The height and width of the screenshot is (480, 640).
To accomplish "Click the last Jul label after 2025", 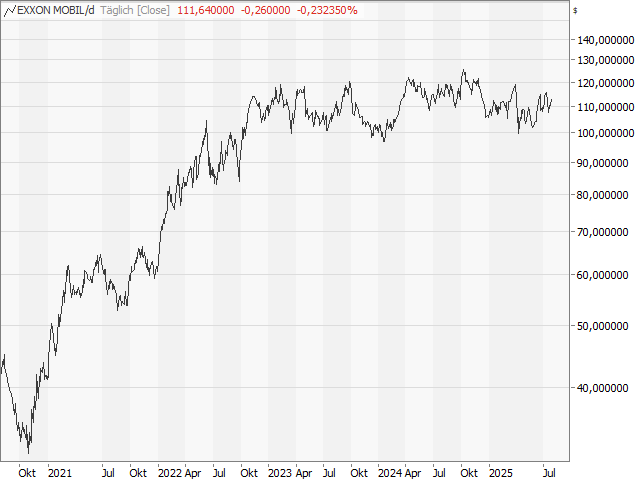I will 549,473.
